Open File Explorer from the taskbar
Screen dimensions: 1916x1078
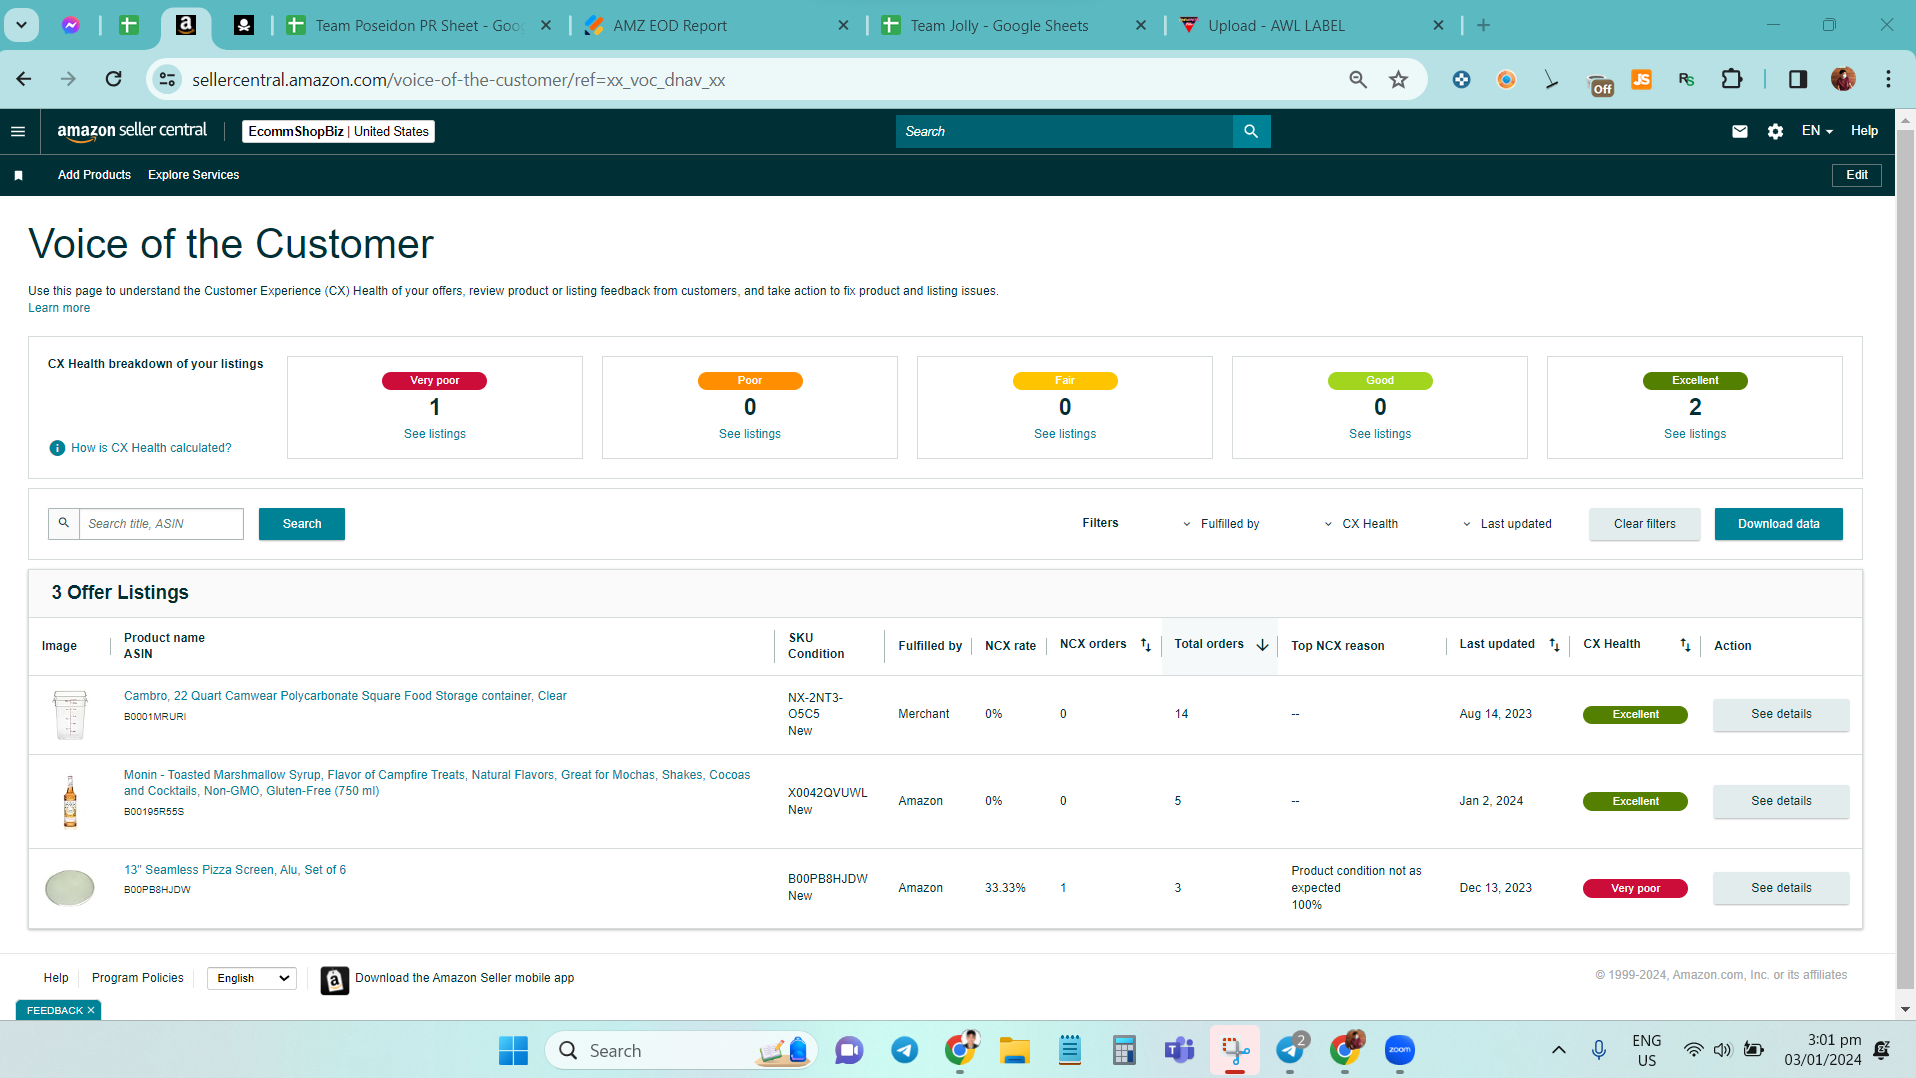point(1014,1051)
